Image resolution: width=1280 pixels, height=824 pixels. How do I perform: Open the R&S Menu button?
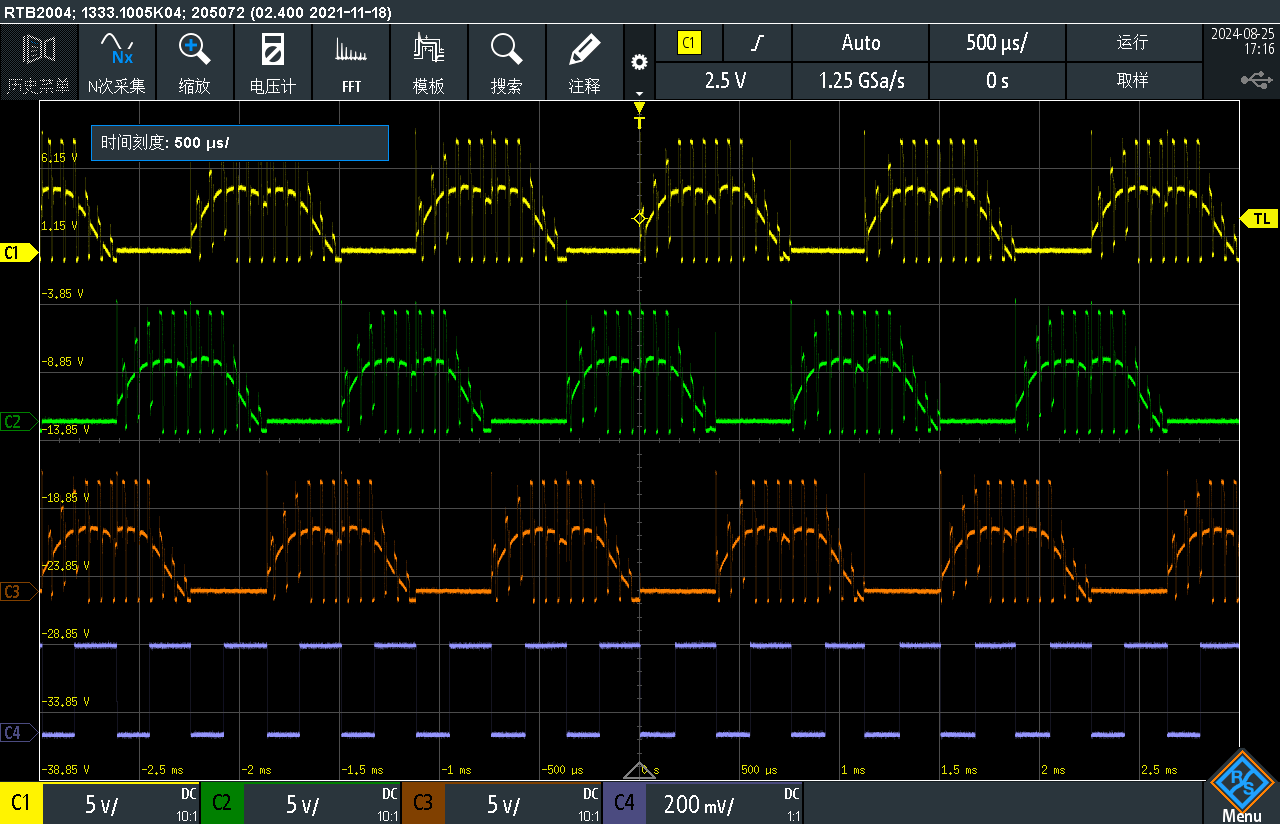click(x=1241, y=787)
